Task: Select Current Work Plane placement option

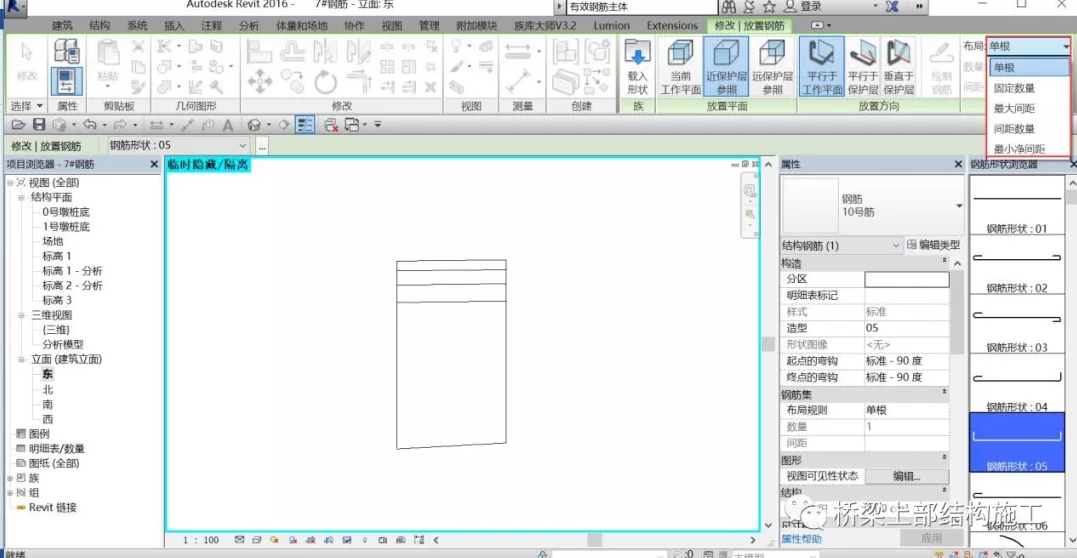Action: [680, 66]
